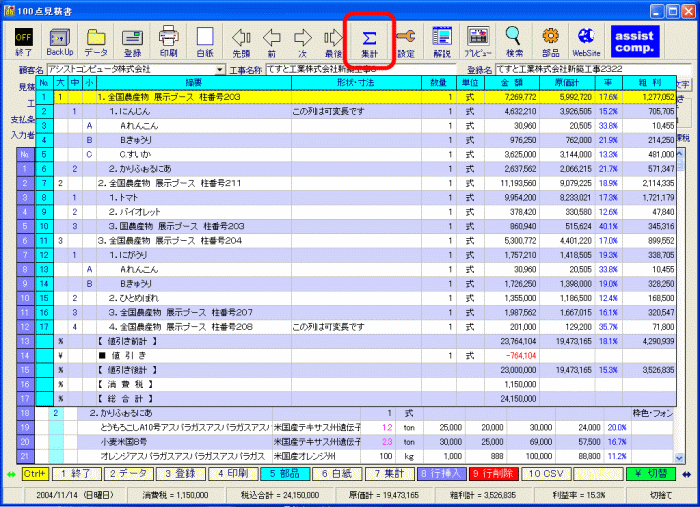This screenshot has width=700, height=507.
Task: Click the OFF 終了 exit icon
Action: (23, 42)
